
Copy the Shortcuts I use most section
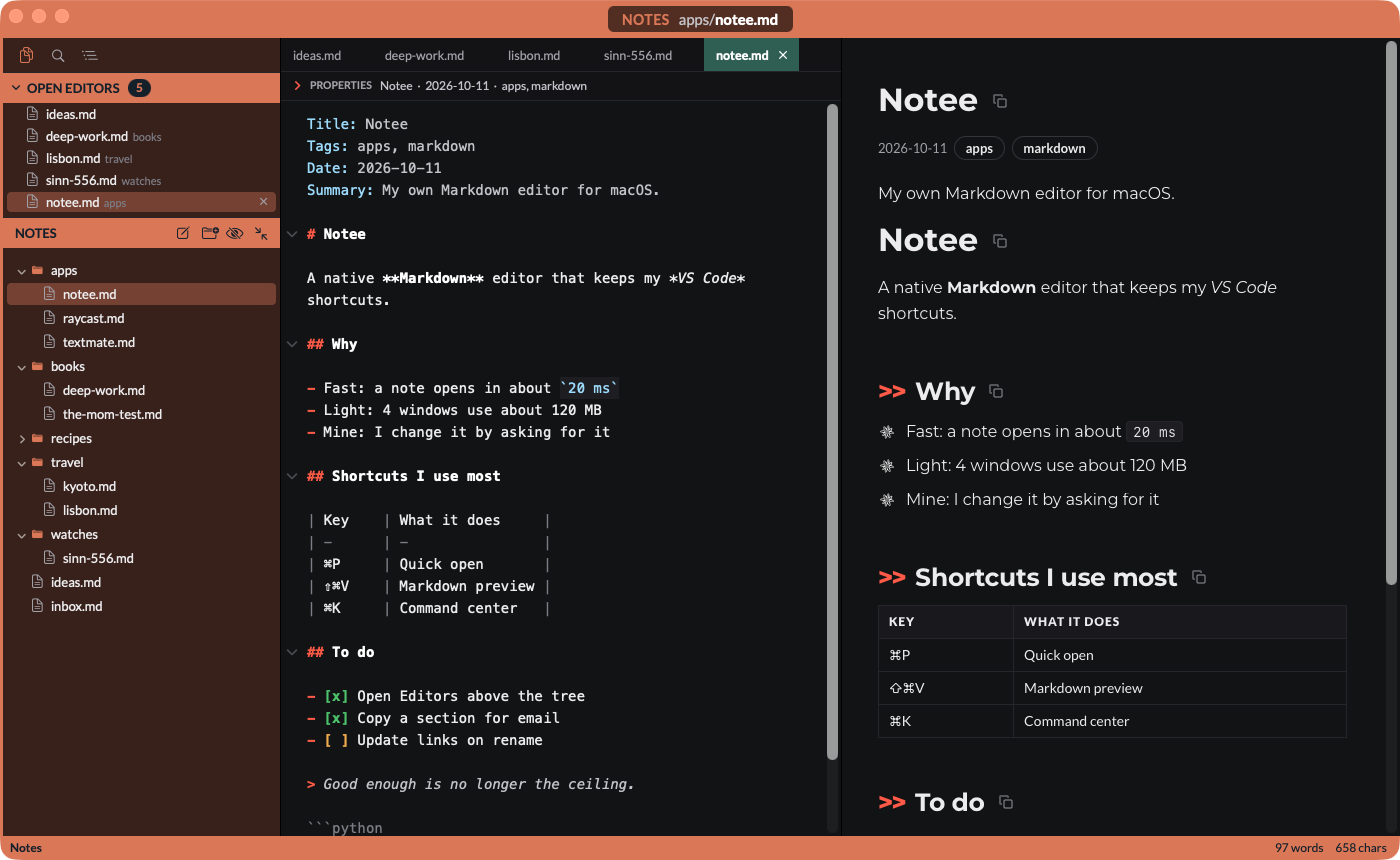(1200, 577)
